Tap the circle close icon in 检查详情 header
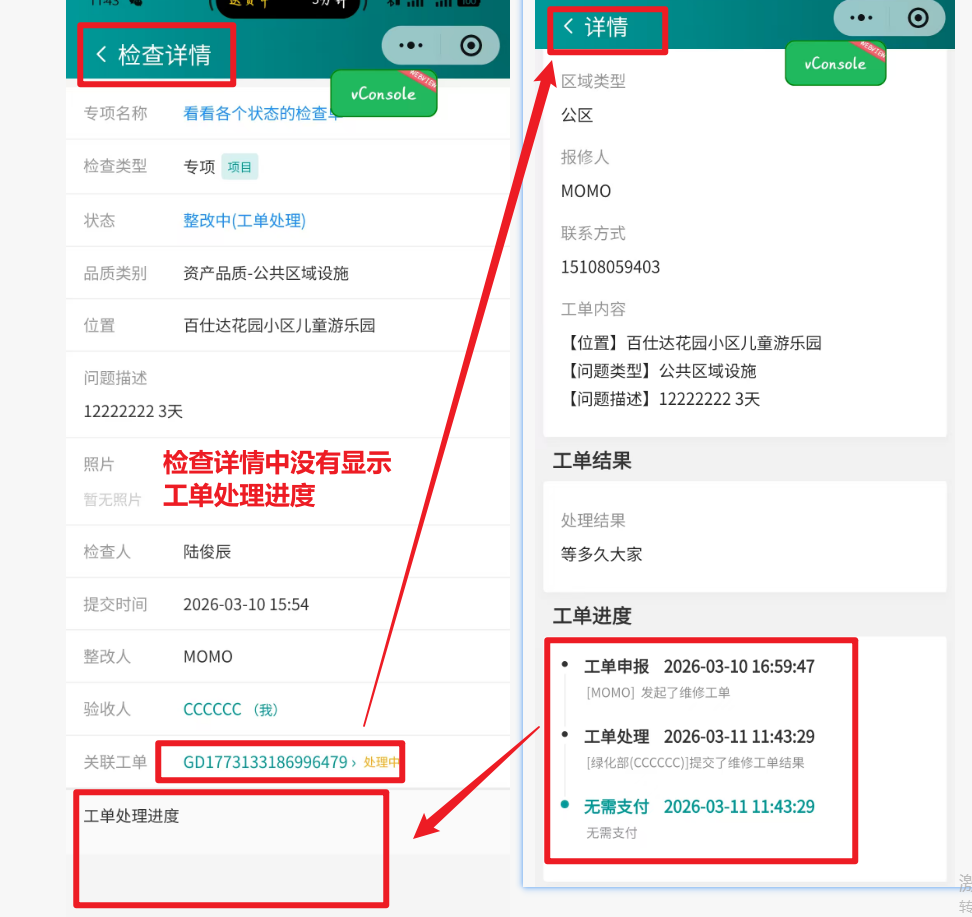This screenshot has width=972, height=917. [x=471, y=46]
